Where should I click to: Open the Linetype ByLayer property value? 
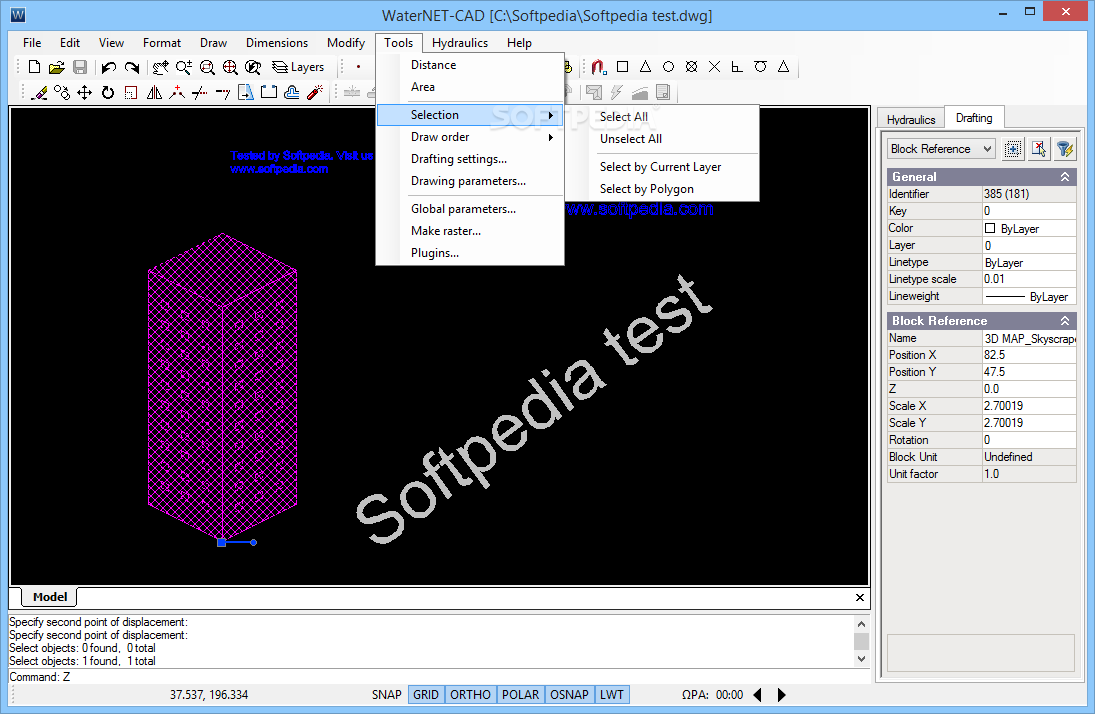tap(1029, 263)
